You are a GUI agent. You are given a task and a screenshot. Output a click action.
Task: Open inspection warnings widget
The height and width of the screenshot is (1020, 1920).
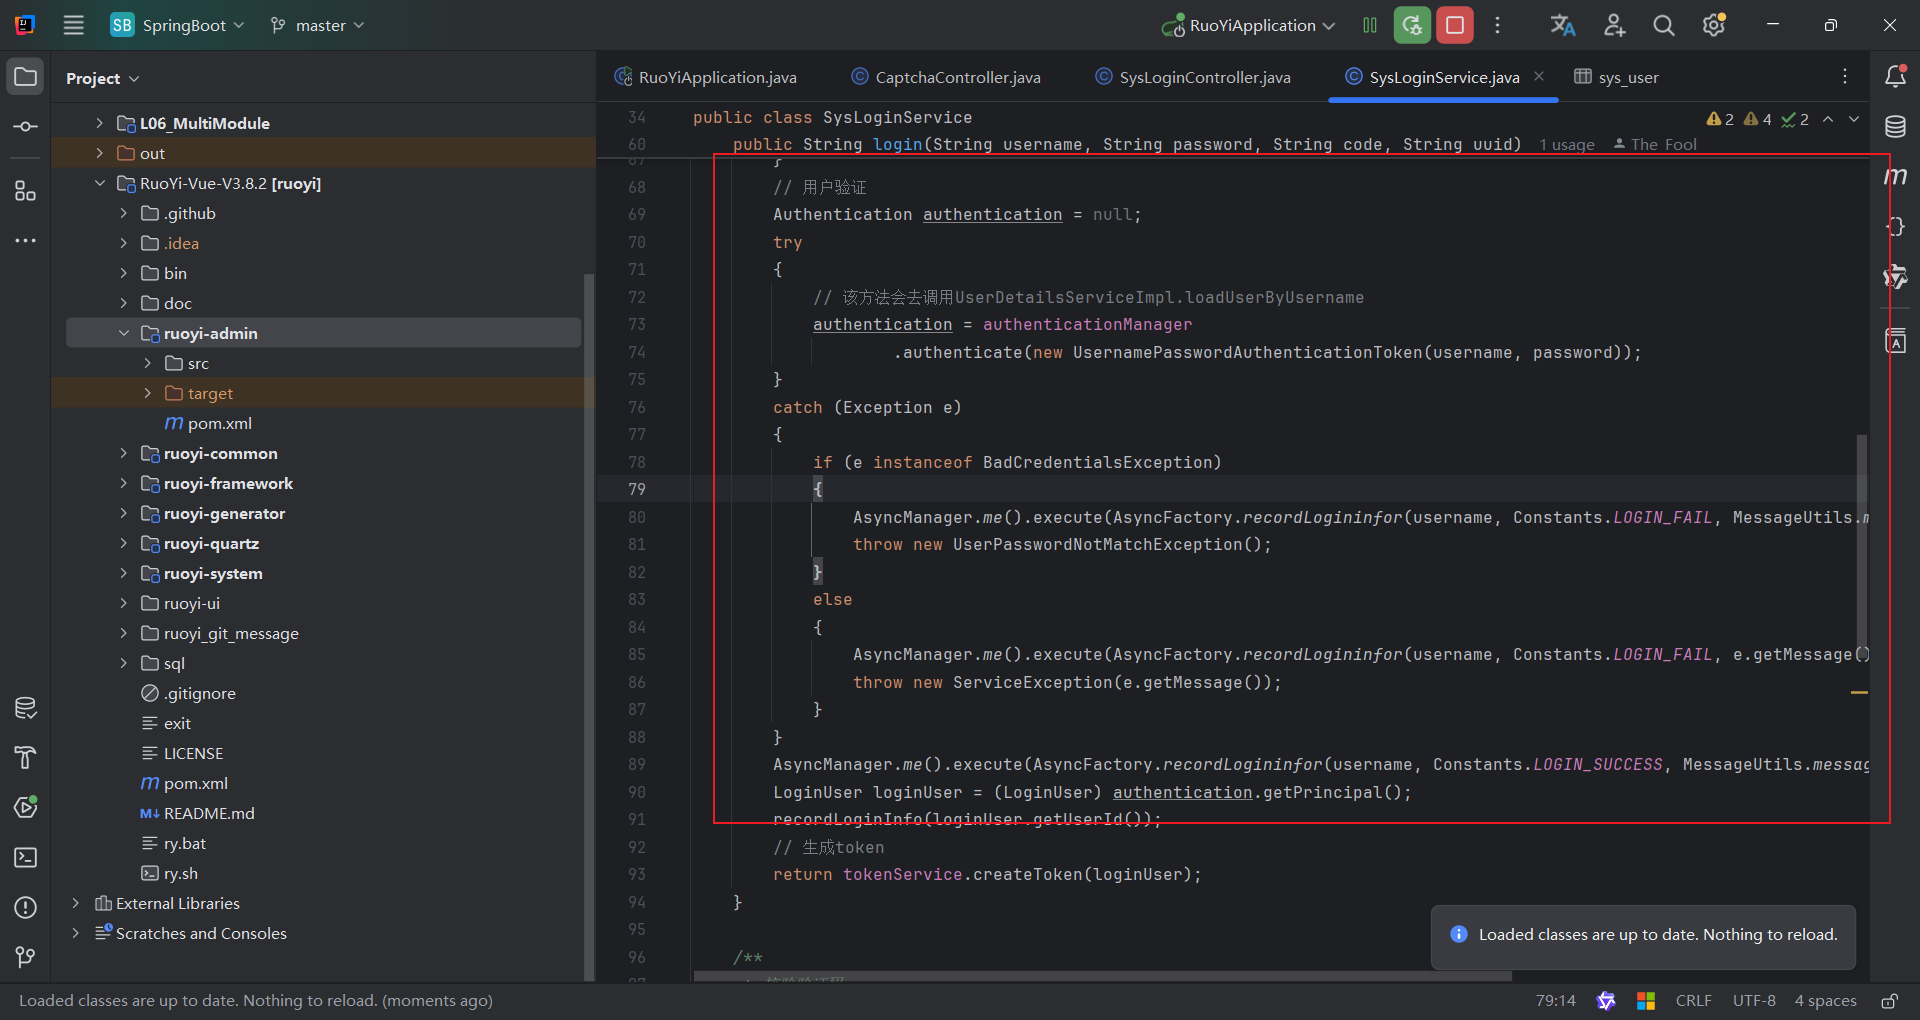click(x=1757, y=119)
